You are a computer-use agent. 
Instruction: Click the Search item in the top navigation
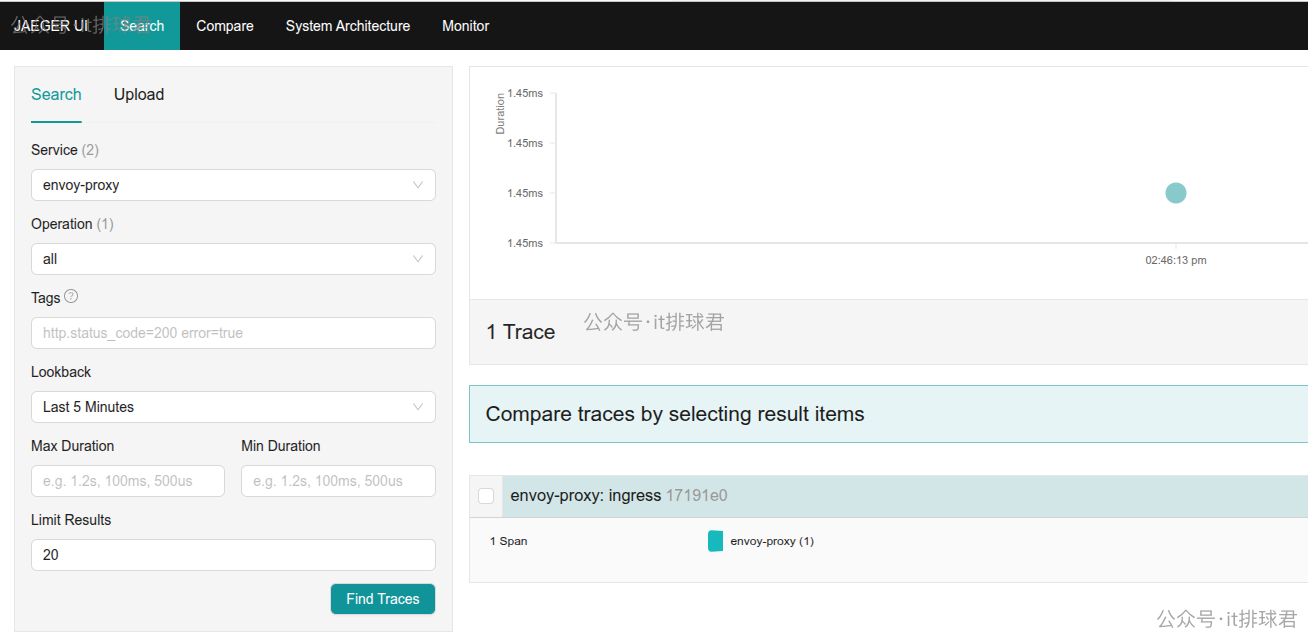click(142, 26)
